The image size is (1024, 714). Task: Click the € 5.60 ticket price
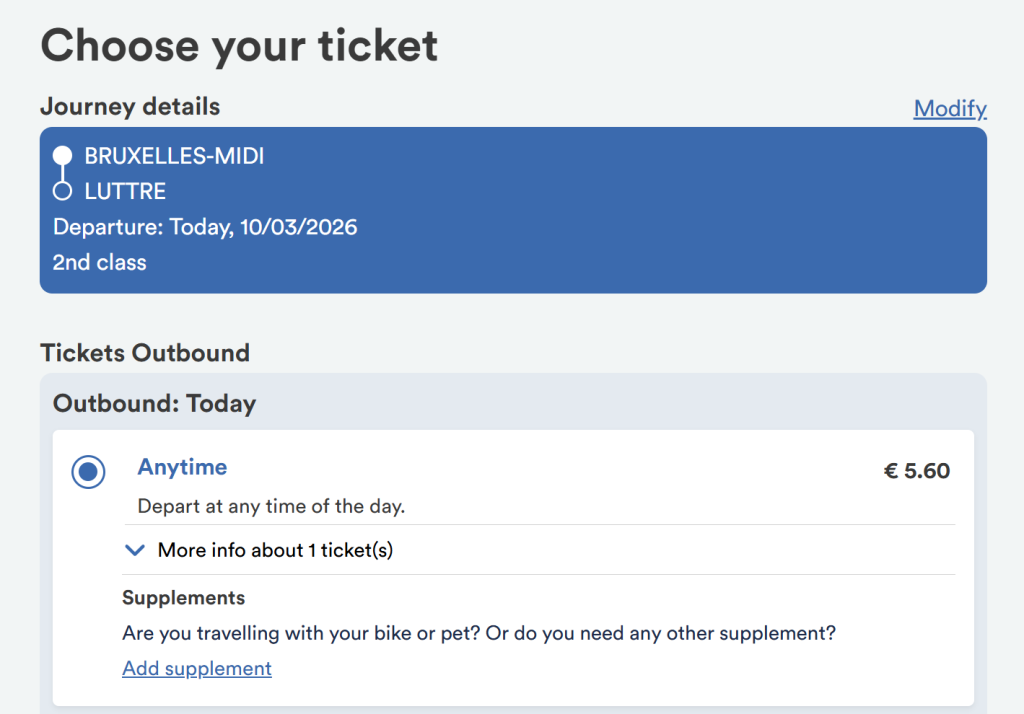[x=916, y=470]
